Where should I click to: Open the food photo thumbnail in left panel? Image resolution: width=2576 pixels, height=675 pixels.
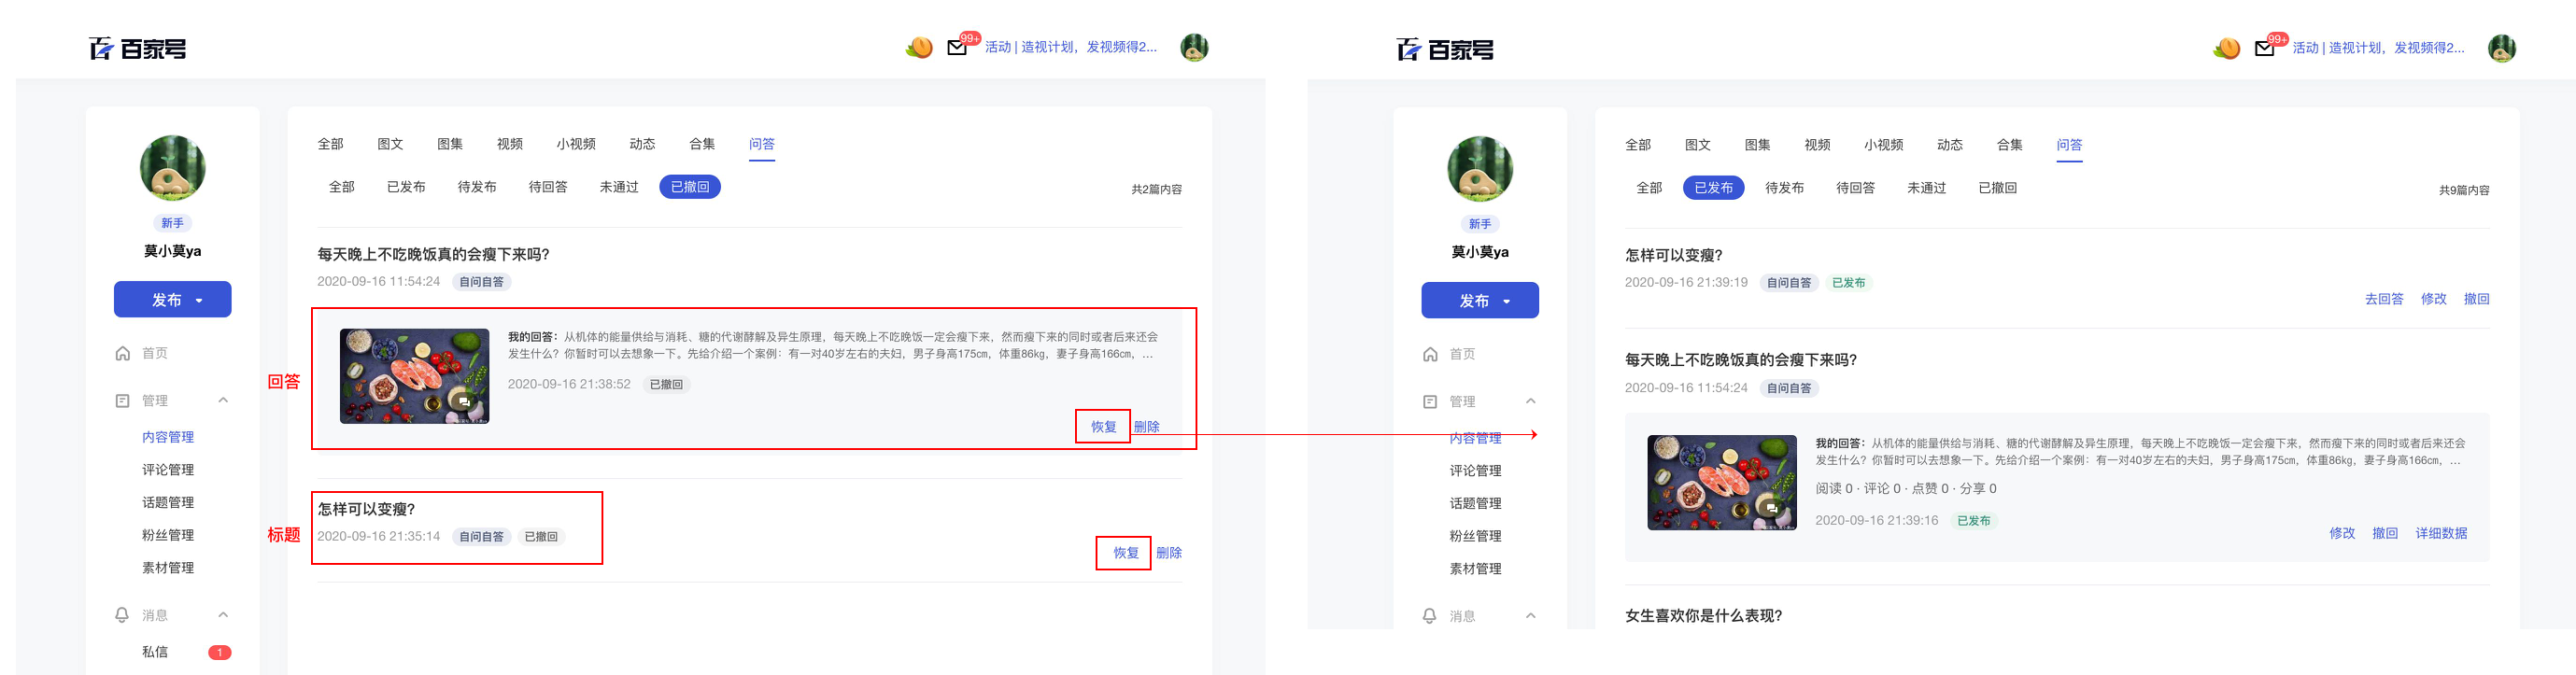pyautogui.click(x=414, y=376)
